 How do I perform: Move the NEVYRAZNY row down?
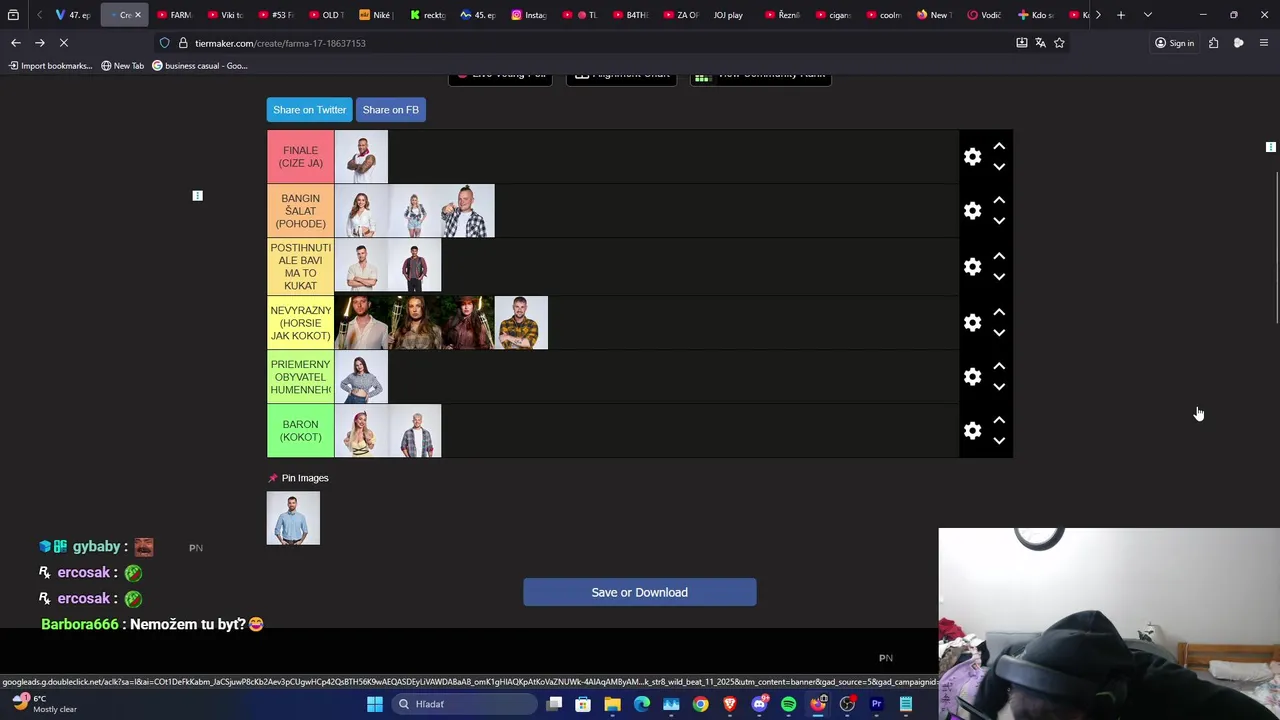click(999, 333)
